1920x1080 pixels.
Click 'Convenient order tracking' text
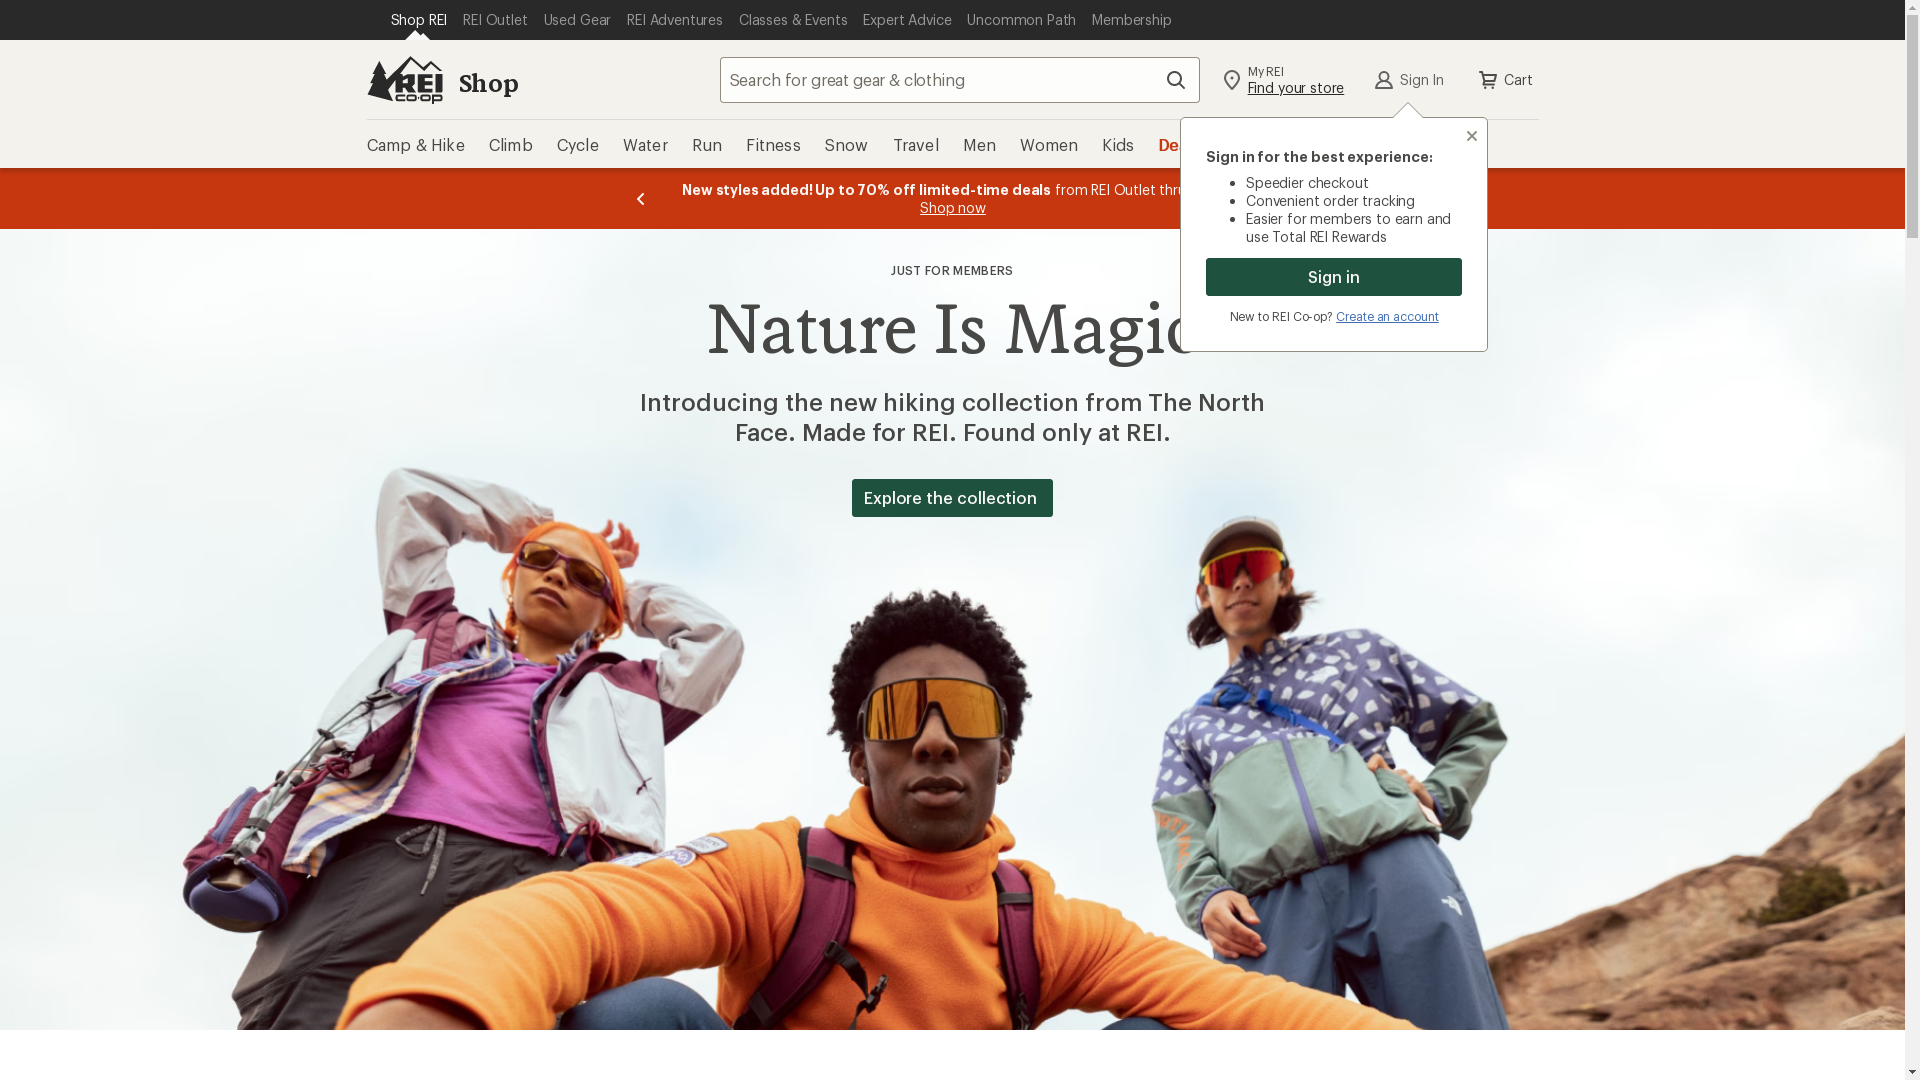(x=1330, y=201)
